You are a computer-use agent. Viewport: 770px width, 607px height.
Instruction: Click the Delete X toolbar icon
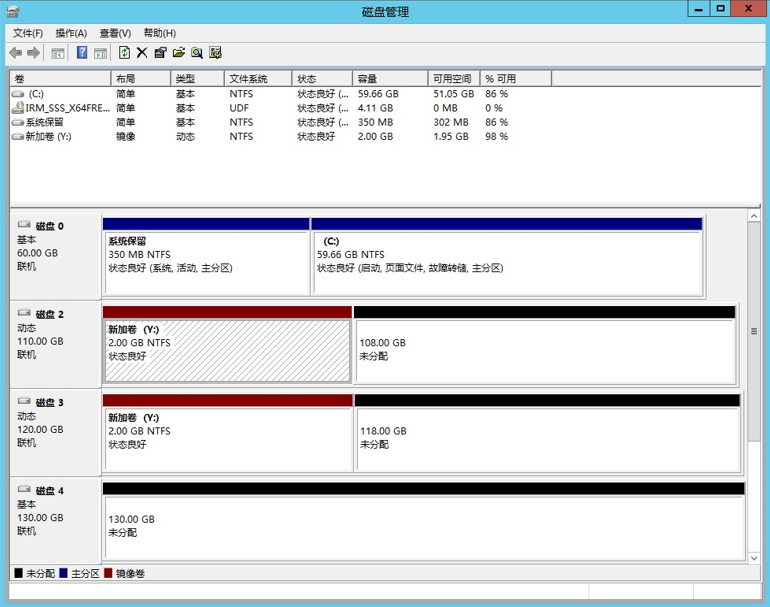click(x=142, y=53)
